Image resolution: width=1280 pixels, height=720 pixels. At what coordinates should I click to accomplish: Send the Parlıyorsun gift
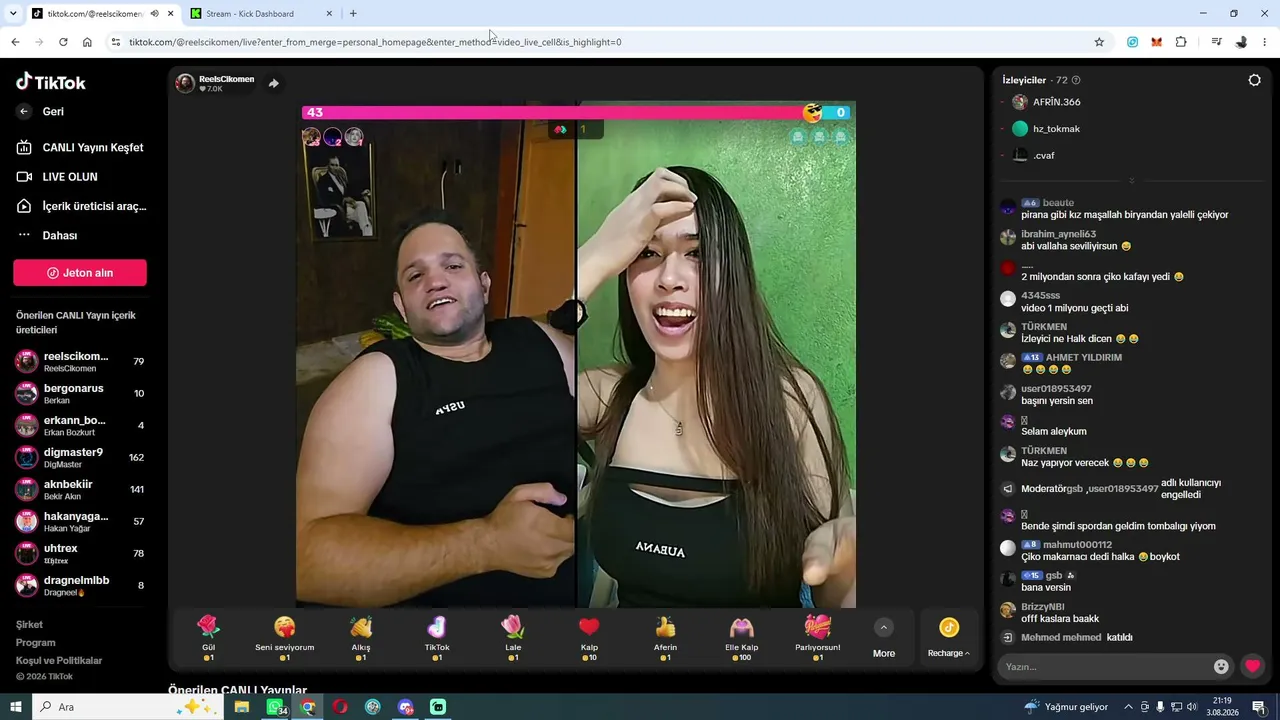pyautogui.click(x=818, y=637)
